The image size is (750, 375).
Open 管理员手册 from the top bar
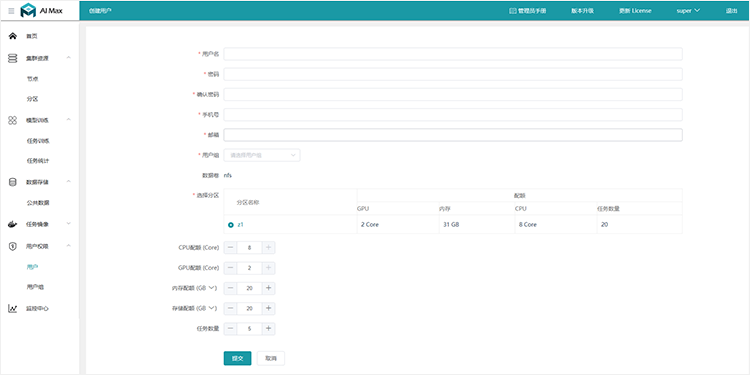[528, 11]
